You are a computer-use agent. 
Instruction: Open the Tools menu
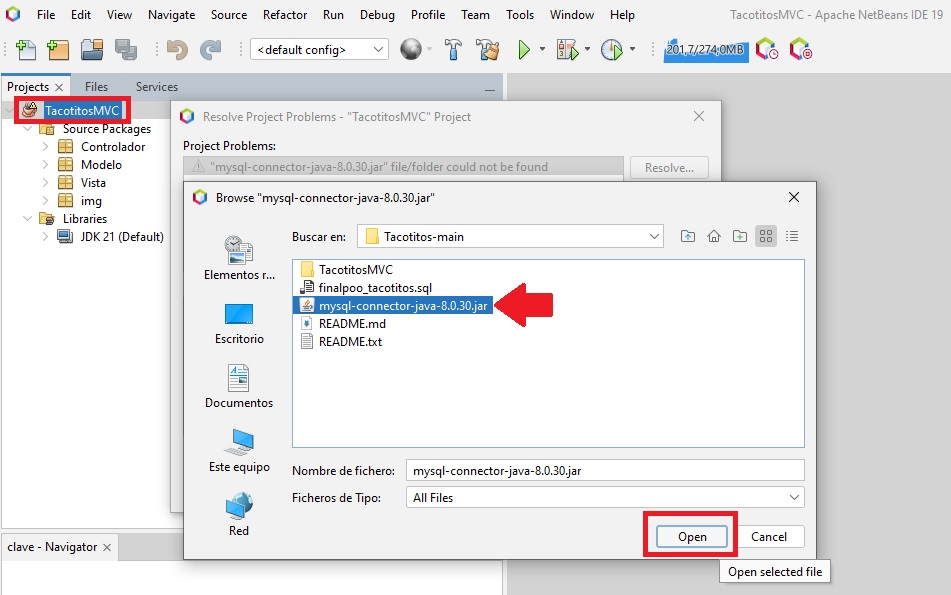[520, 15]
